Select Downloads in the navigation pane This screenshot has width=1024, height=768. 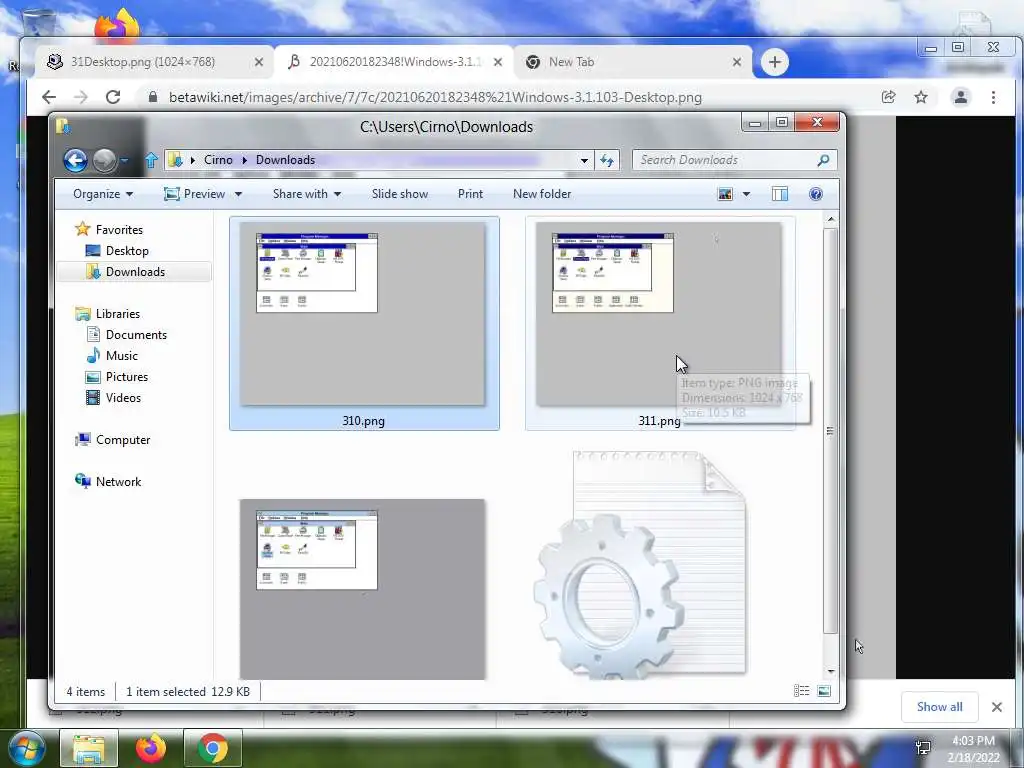coord(135,272)
